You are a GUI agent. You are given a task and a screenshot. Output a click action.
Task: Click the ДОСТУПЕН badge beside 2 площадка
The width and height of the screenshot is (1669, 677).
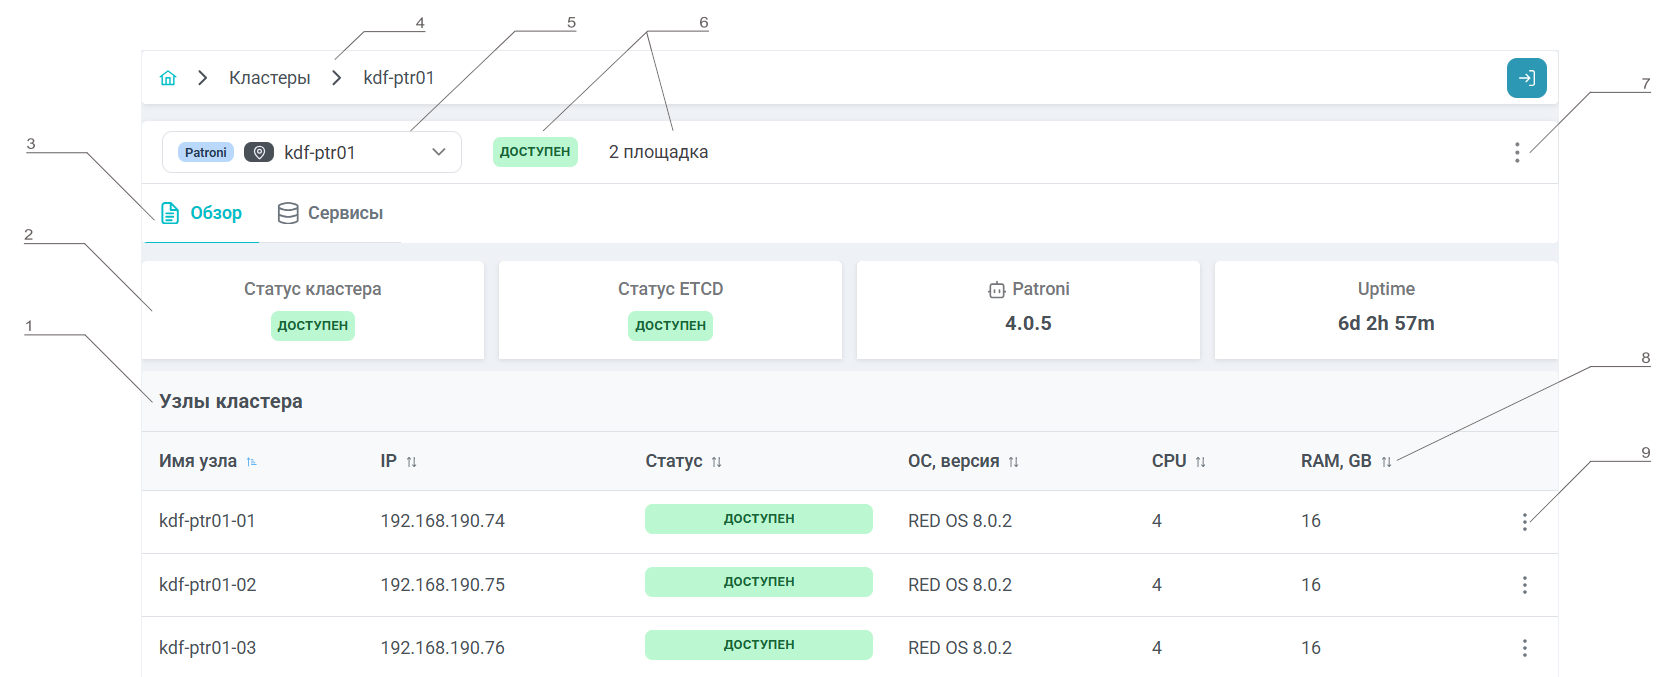click(535, 152)
